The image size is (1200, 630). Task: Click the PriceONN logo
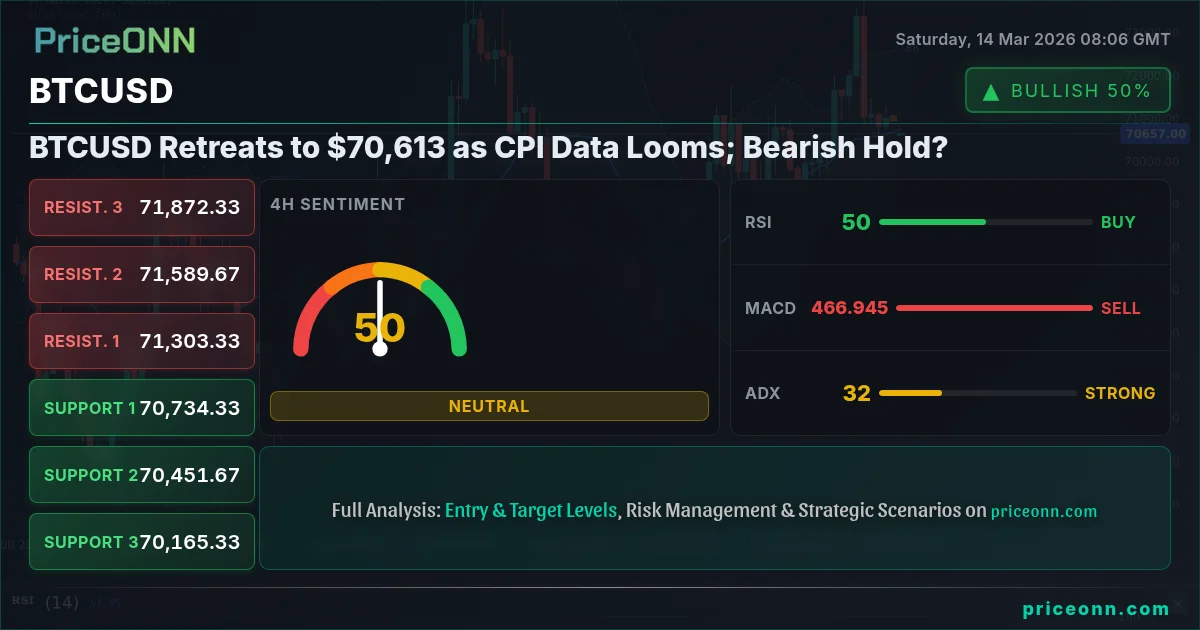click(115, 40)
